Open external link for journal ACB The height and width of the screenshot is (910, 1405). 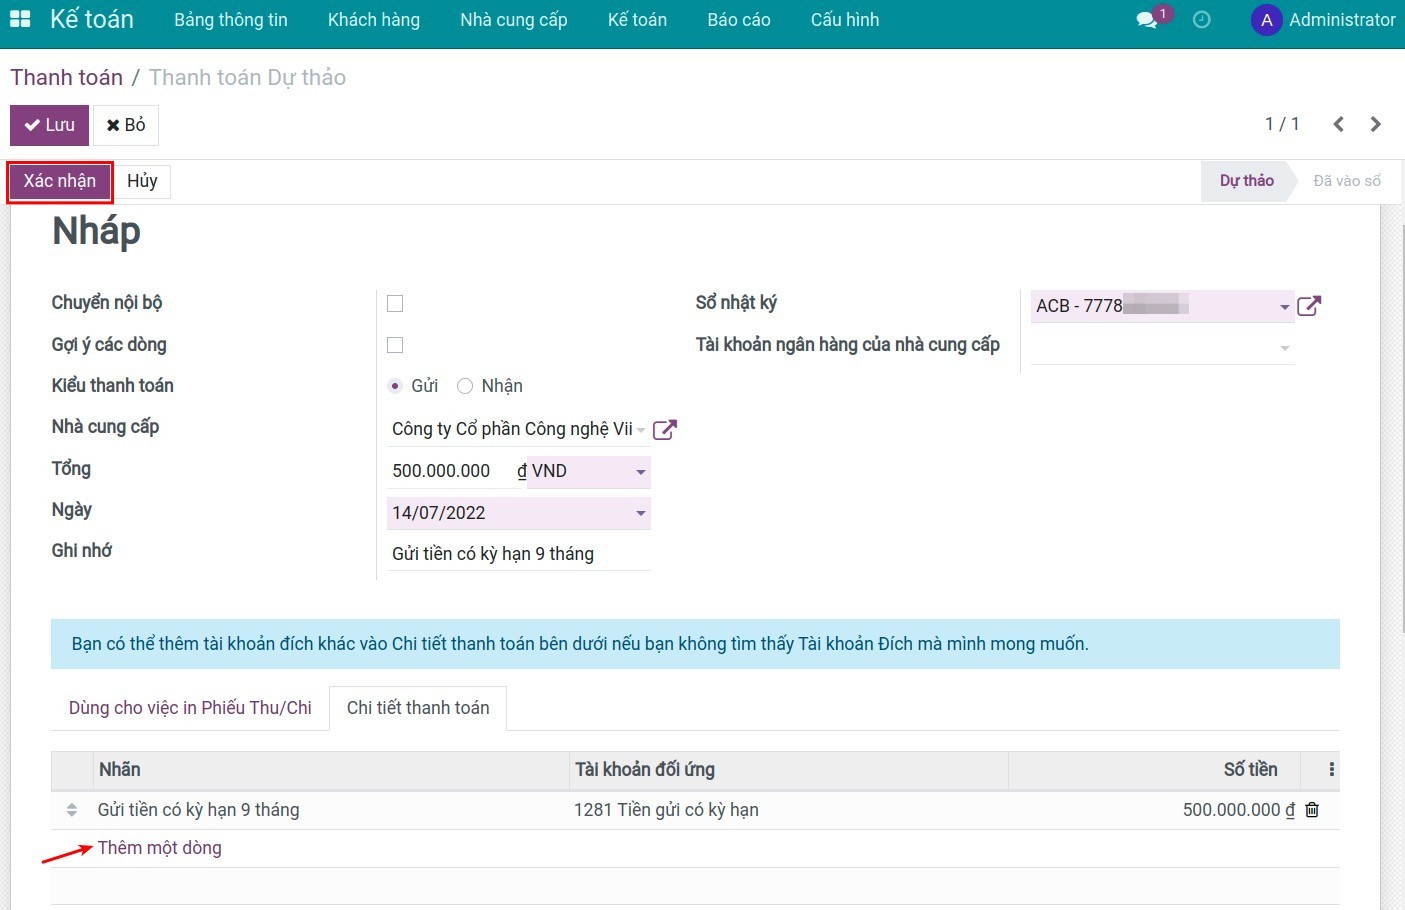coord(1309,306)
